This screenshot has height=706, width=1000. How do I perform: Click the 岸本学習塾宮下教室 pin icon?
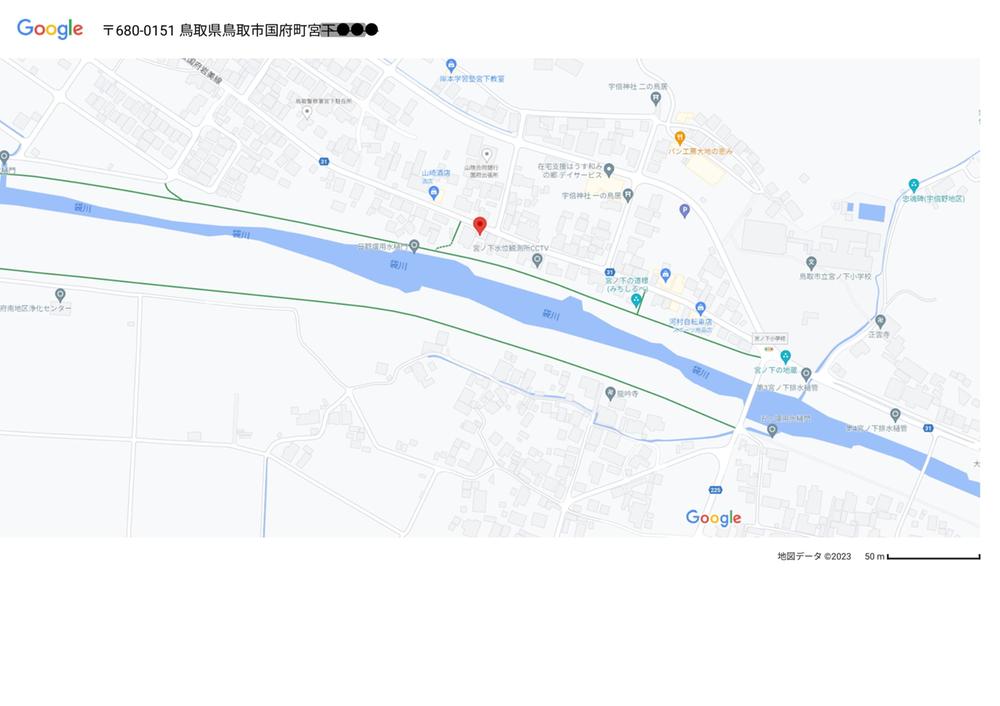pyautogui.click(x=451, y=65)
